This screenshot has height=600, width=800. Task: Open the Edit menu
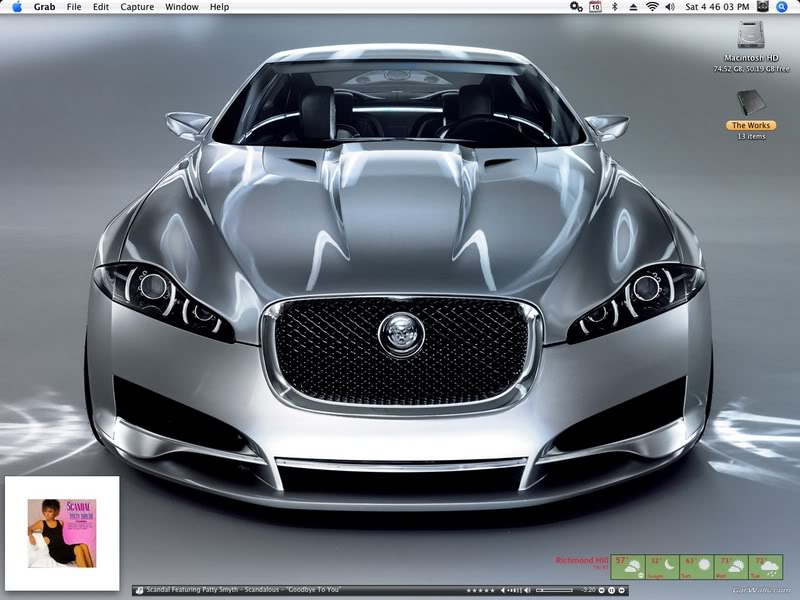pos(101,7)
